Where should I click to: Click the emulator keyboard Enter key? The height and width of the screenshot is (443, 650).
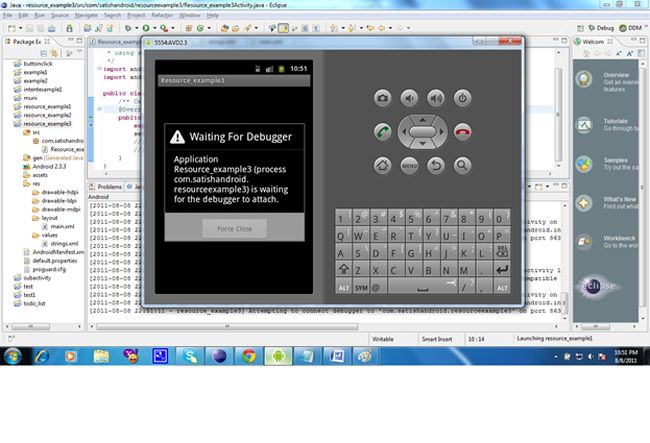tap(502, 270)
